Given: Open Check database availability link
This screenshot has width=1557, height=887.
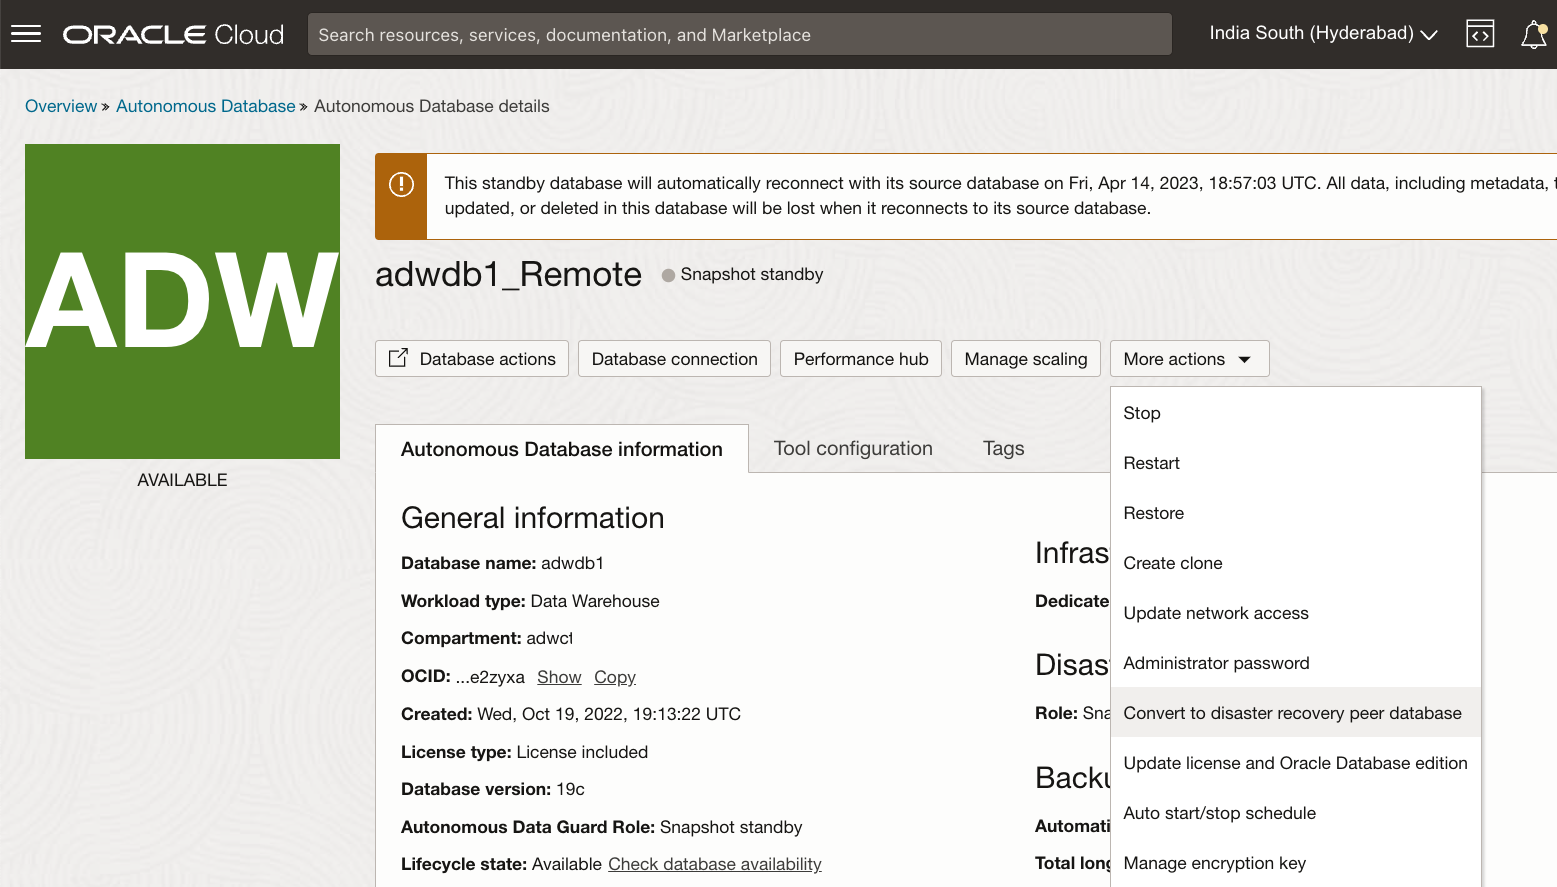Looking at the screenshot, I should [714, 864].
